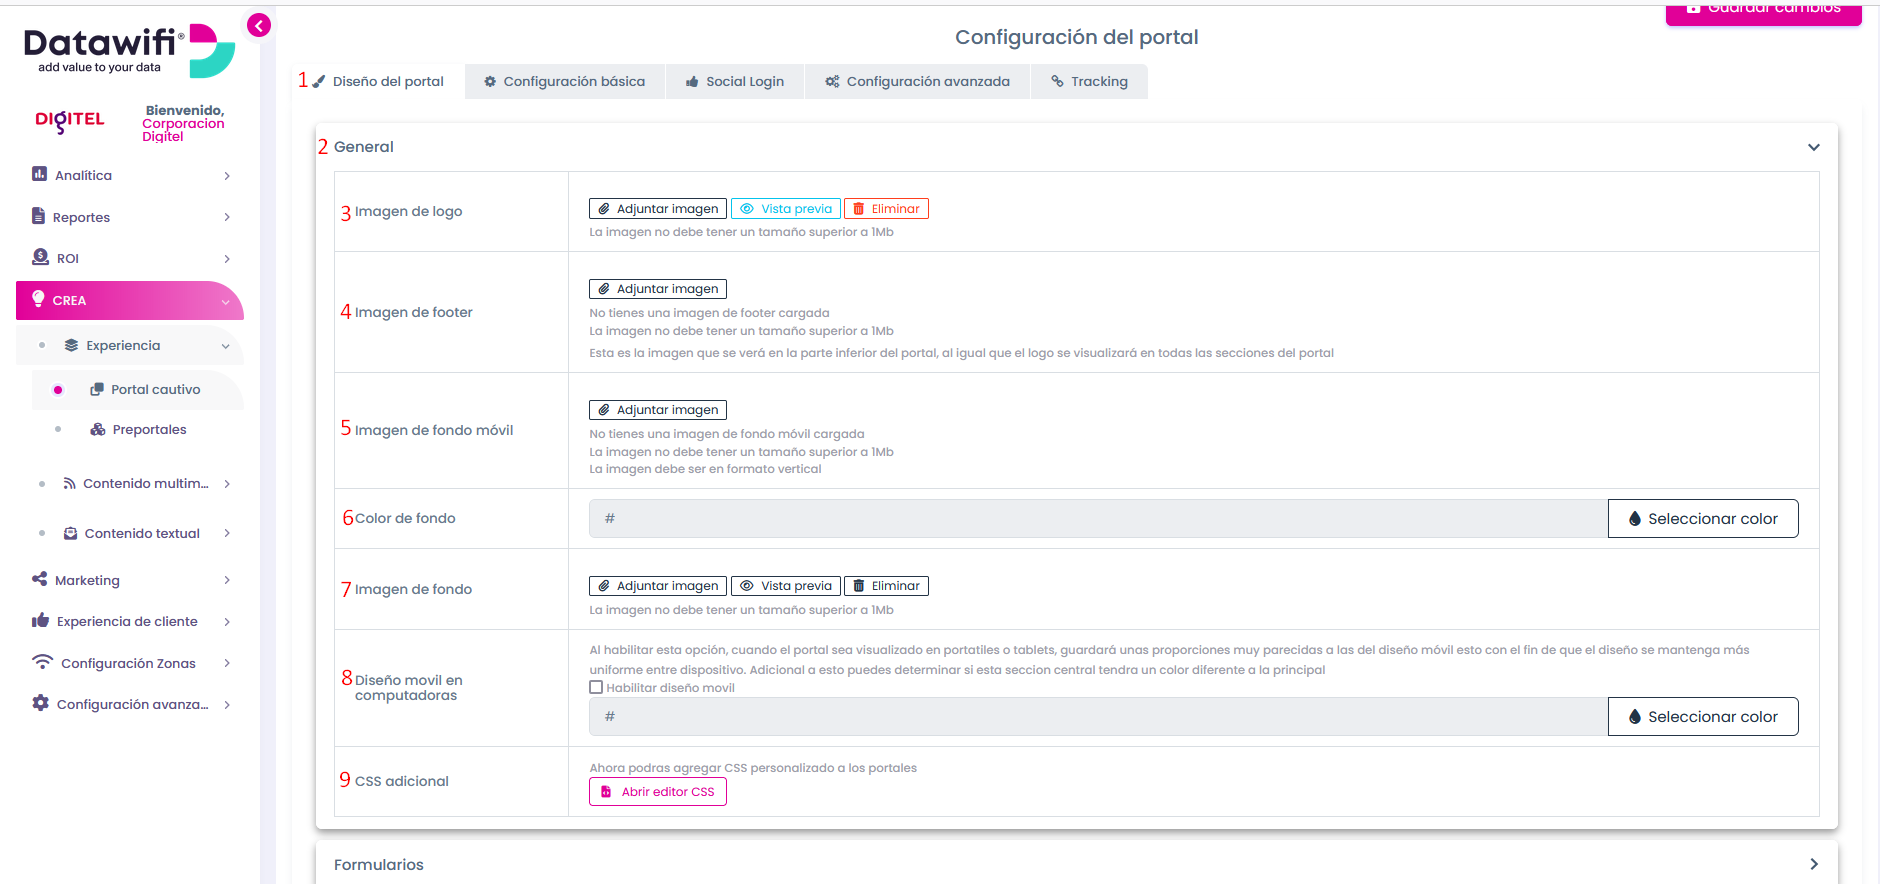
Task: Click the Reportes document icon
Action: pos(39,216)
